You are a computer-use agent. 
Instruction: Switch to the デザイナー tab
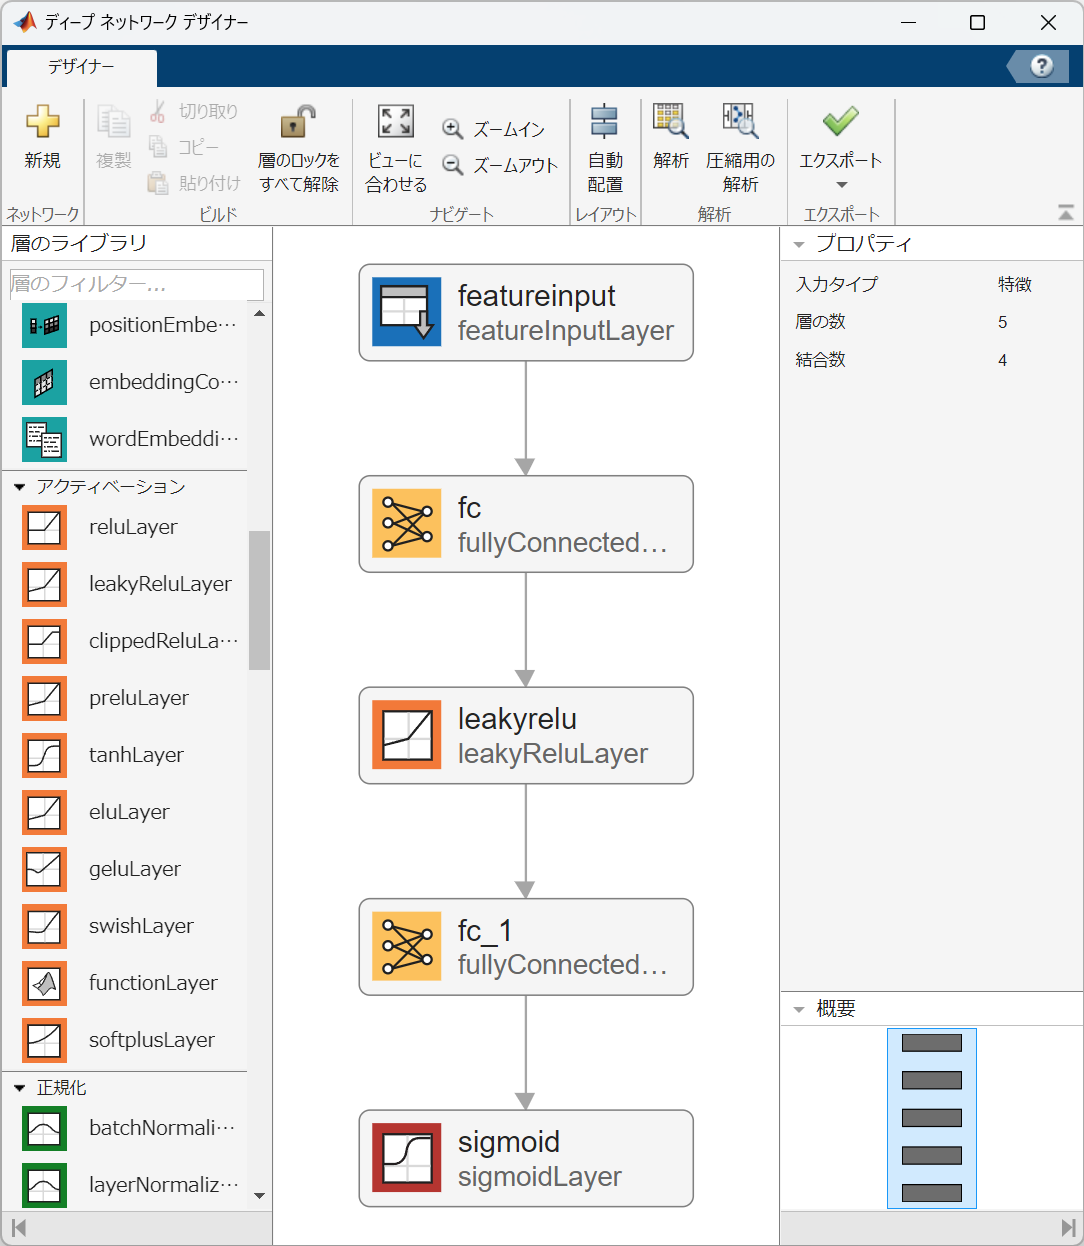pos(81,67)
